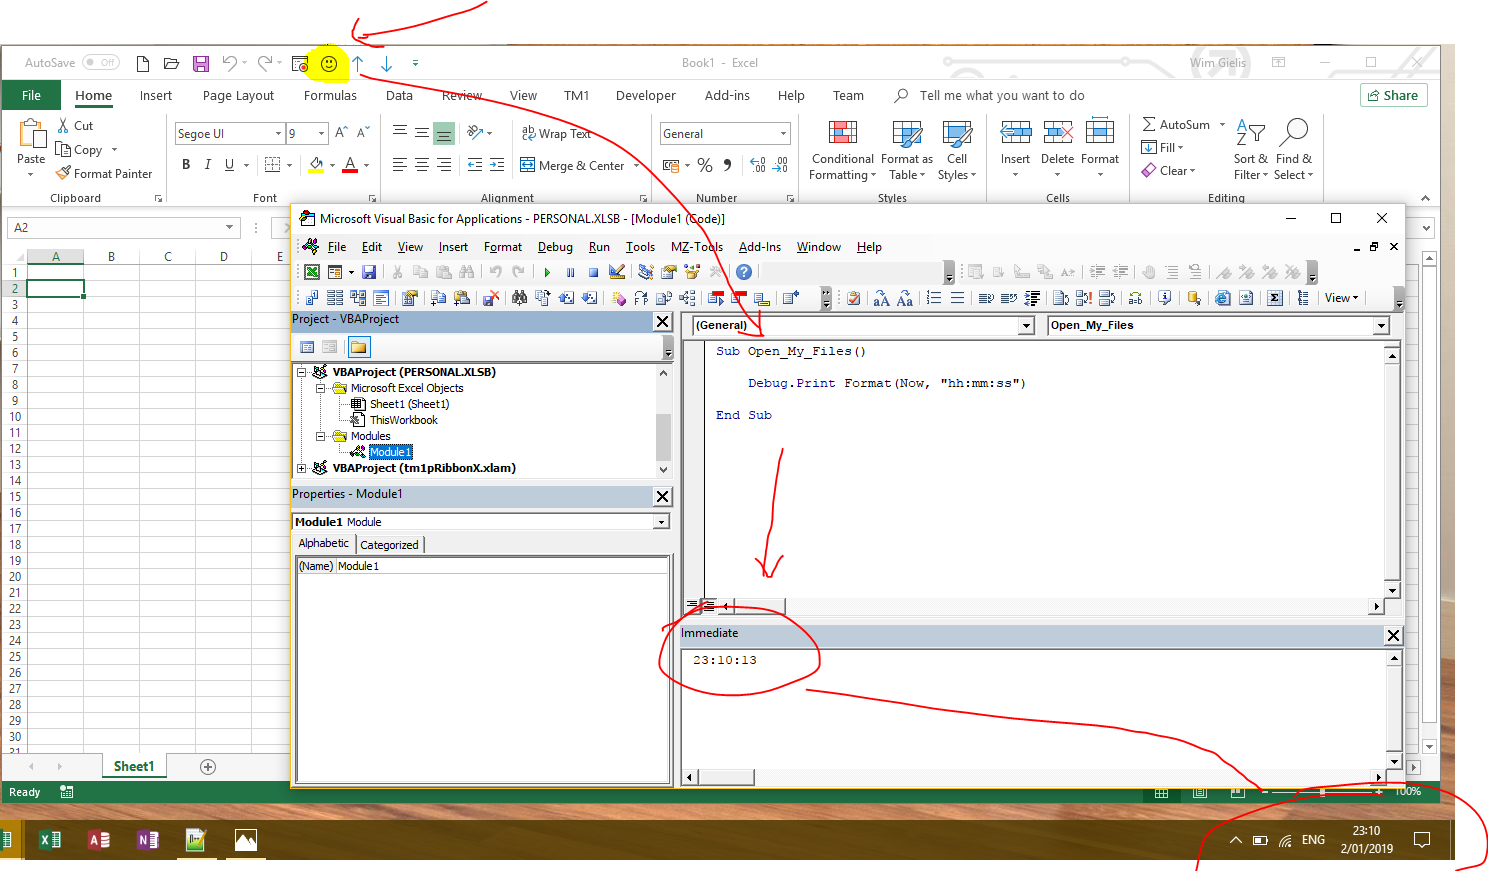
Task: Open the (General) object dropdown in code window
Action: pyautogui.click(x=1026, y=326)
